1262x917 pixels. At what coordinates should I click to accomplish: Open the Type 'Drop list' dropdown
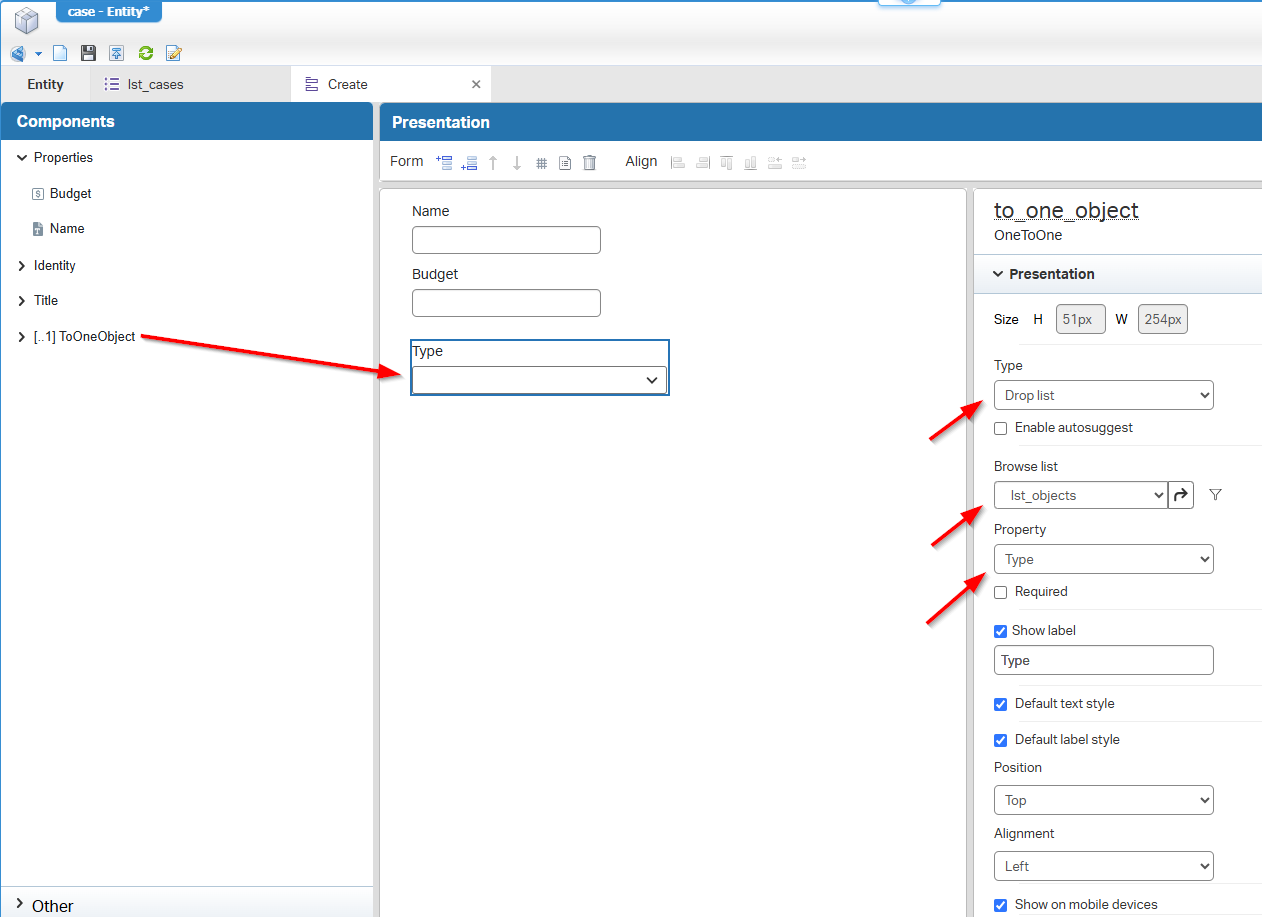tap(1103, 395)
